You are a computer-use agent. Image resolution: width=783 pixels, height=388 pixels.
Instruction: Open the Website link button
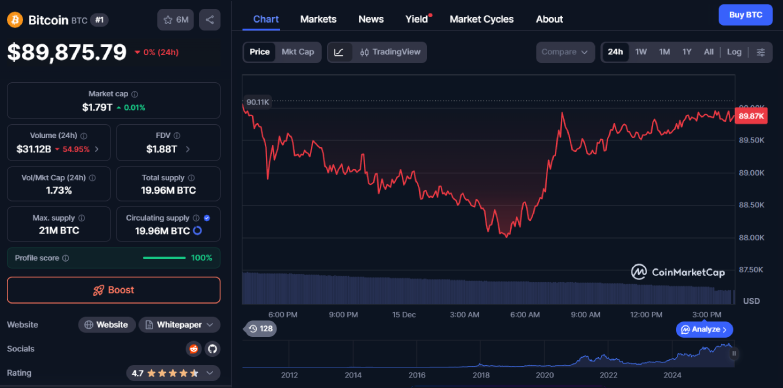pyautogui.click(x=107, y=325)
